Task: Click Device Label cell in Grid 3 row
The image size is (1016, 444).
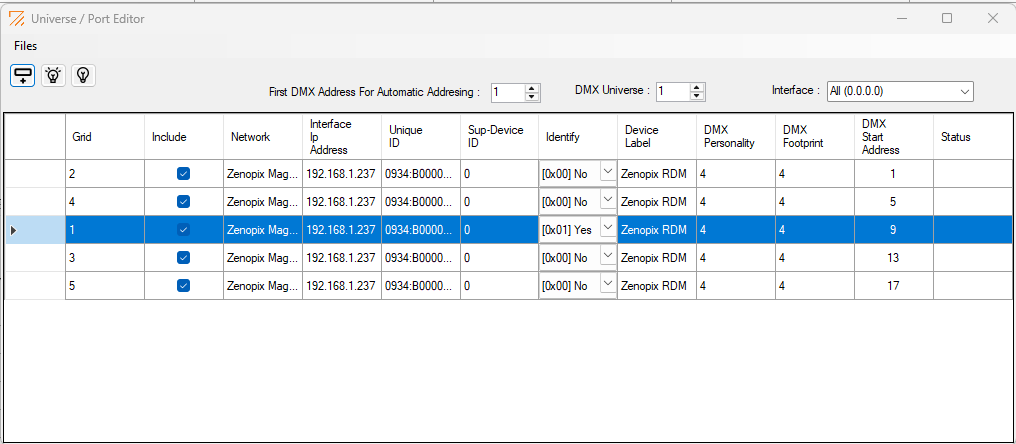Action: (657, 257)
